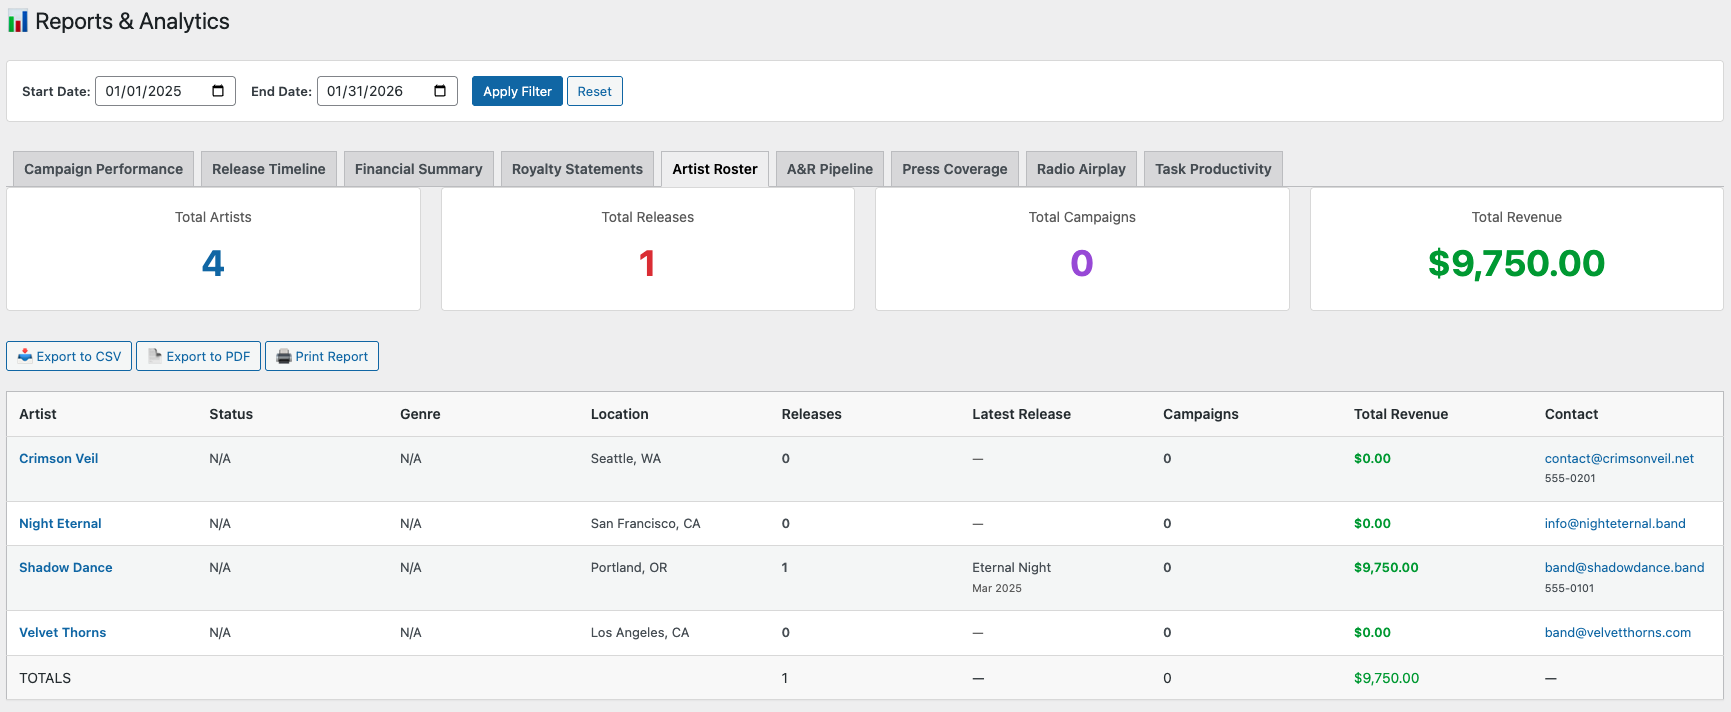Open the Start Date calendar picker icon
1731x712 pixels.
(218, 91)
